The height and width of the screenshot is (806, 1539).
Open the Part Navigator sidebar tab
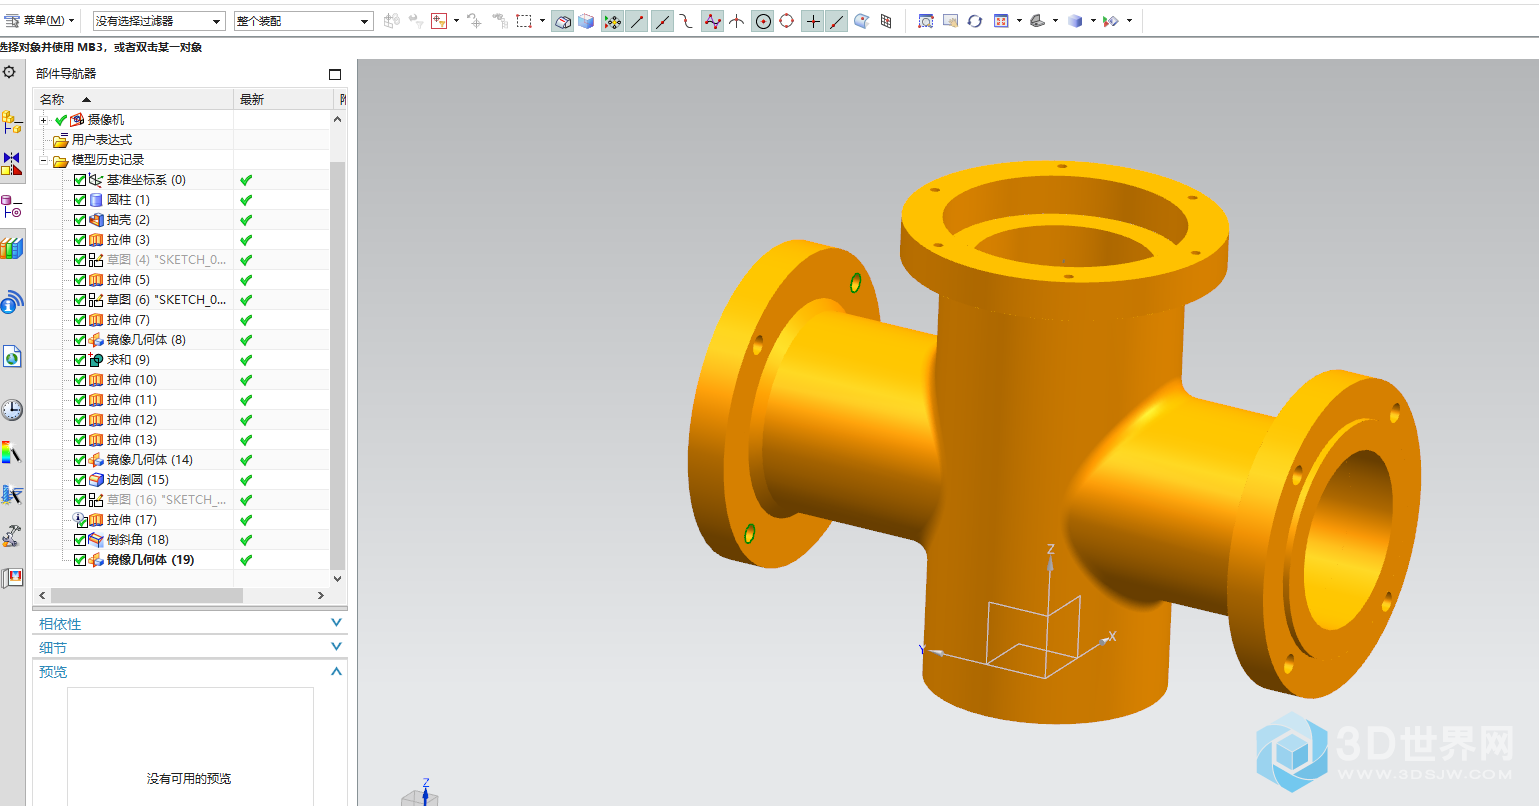click(12, 206)
